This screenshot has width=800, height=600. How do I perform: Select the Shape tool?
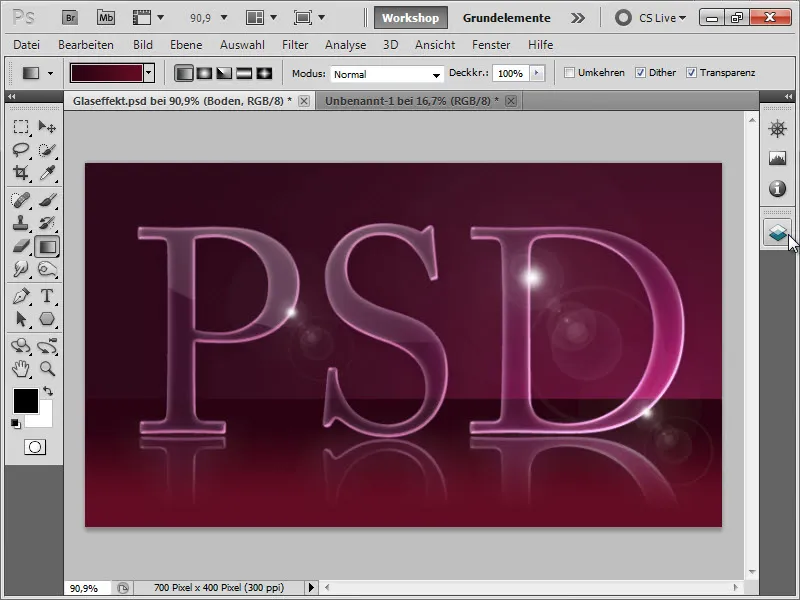[x=47, y=319]
